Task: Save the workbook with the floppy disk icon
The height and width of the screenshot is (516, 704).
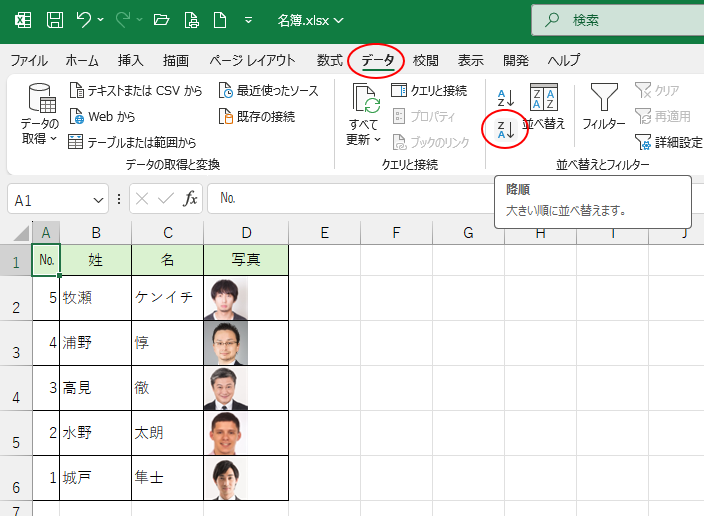Action: click(55, 20)
